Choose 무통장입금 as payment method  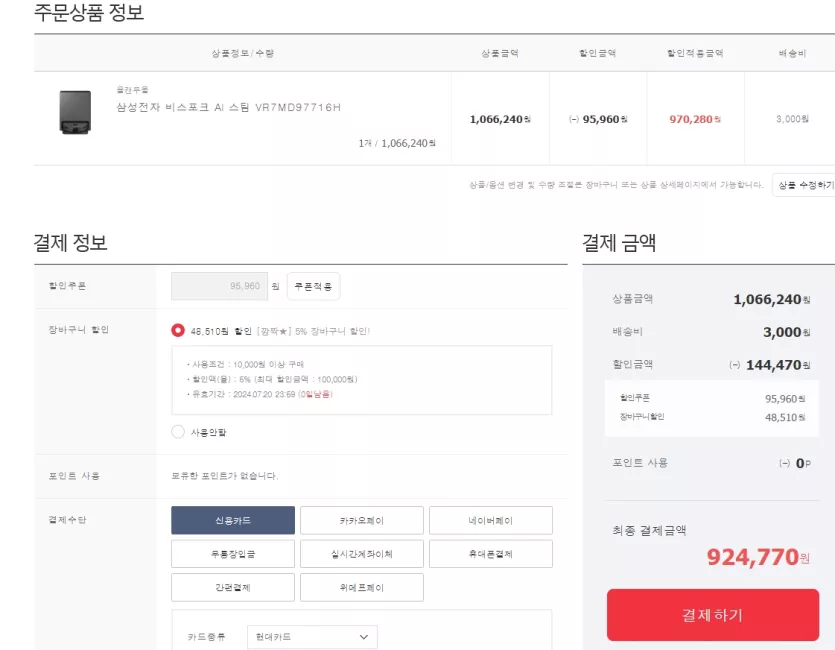tap(233, 554)
